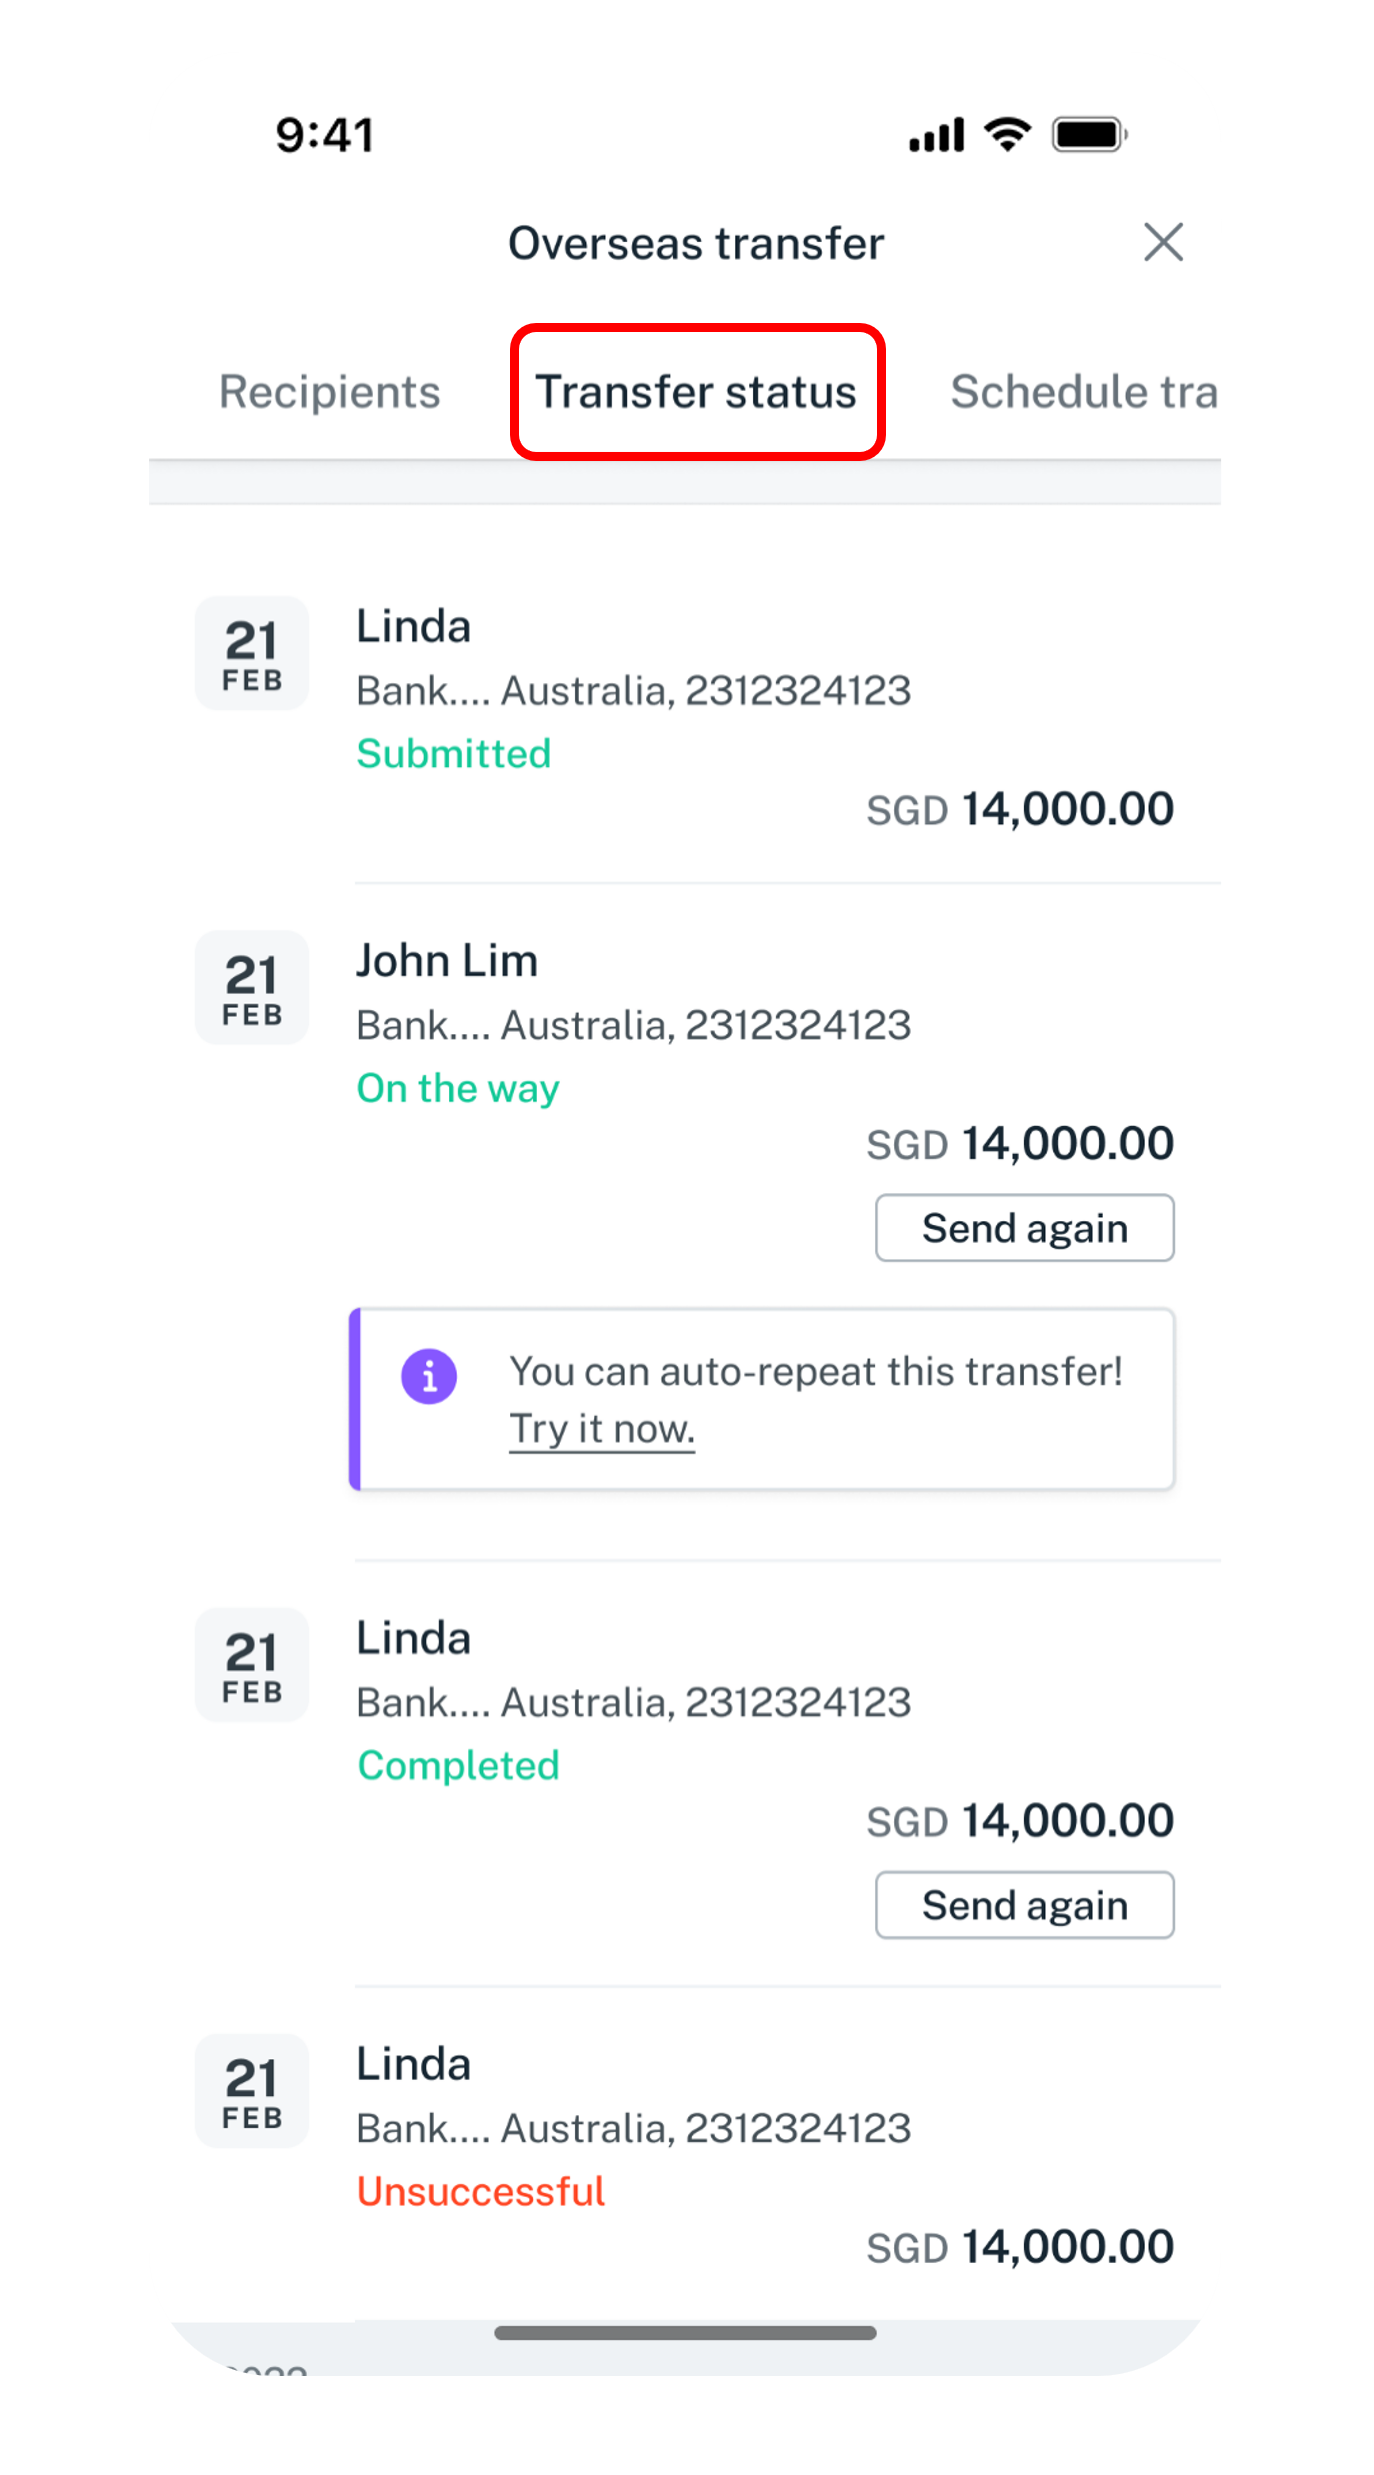The image size is (1374, 2475).
Task: Tap date badge of Completed Linda transfer
Action: point(252,1666)
